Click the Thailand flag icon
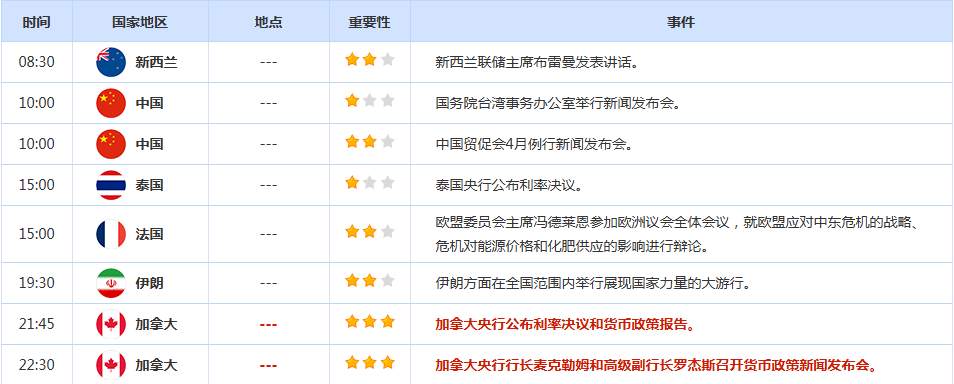 coord(111,185)
